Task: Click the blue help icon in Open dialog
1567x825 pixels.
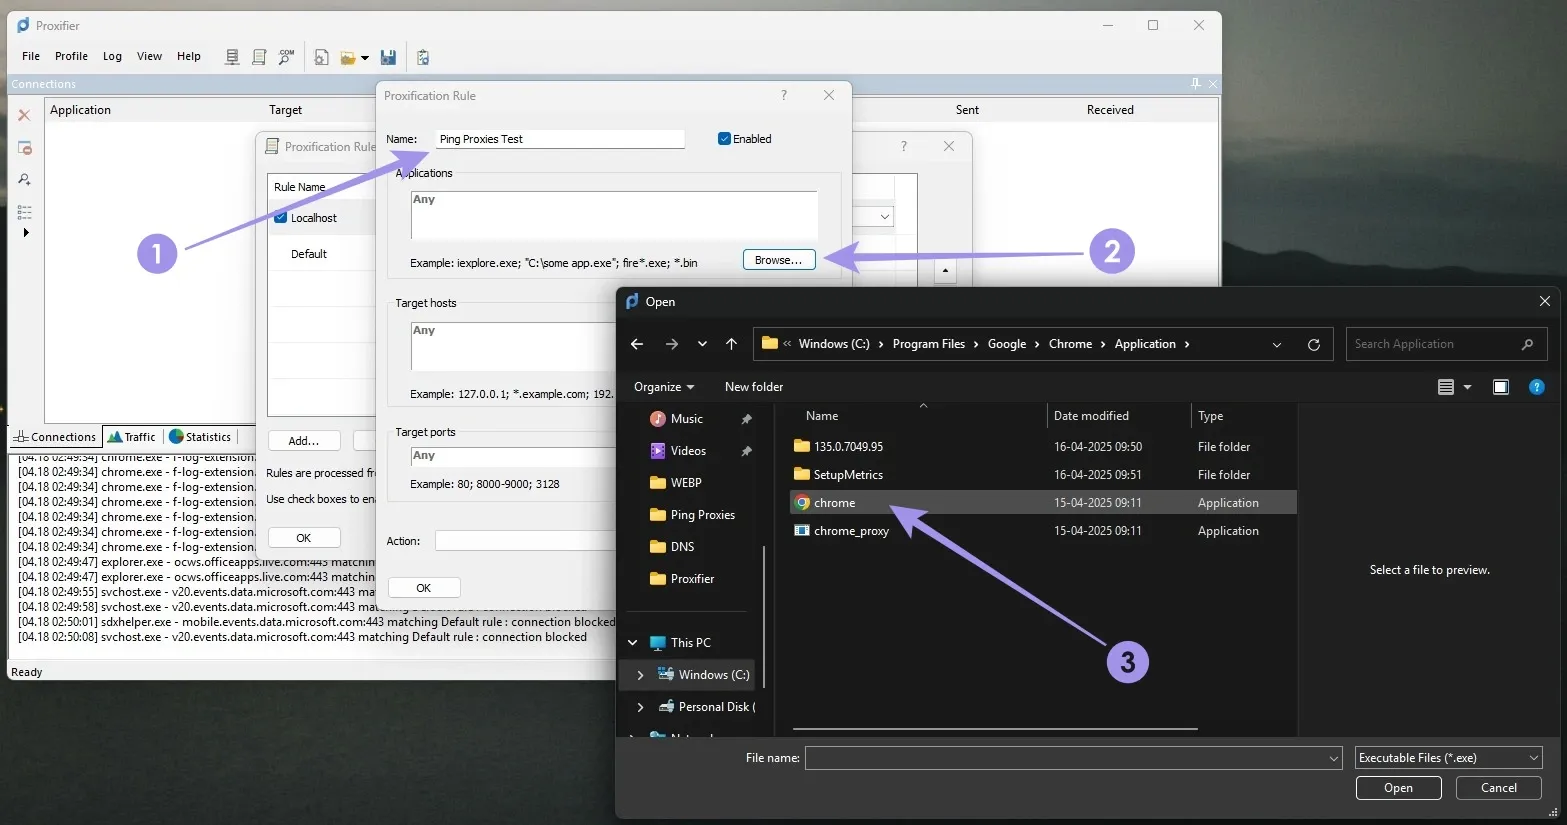Action: tap(1537, 387)
